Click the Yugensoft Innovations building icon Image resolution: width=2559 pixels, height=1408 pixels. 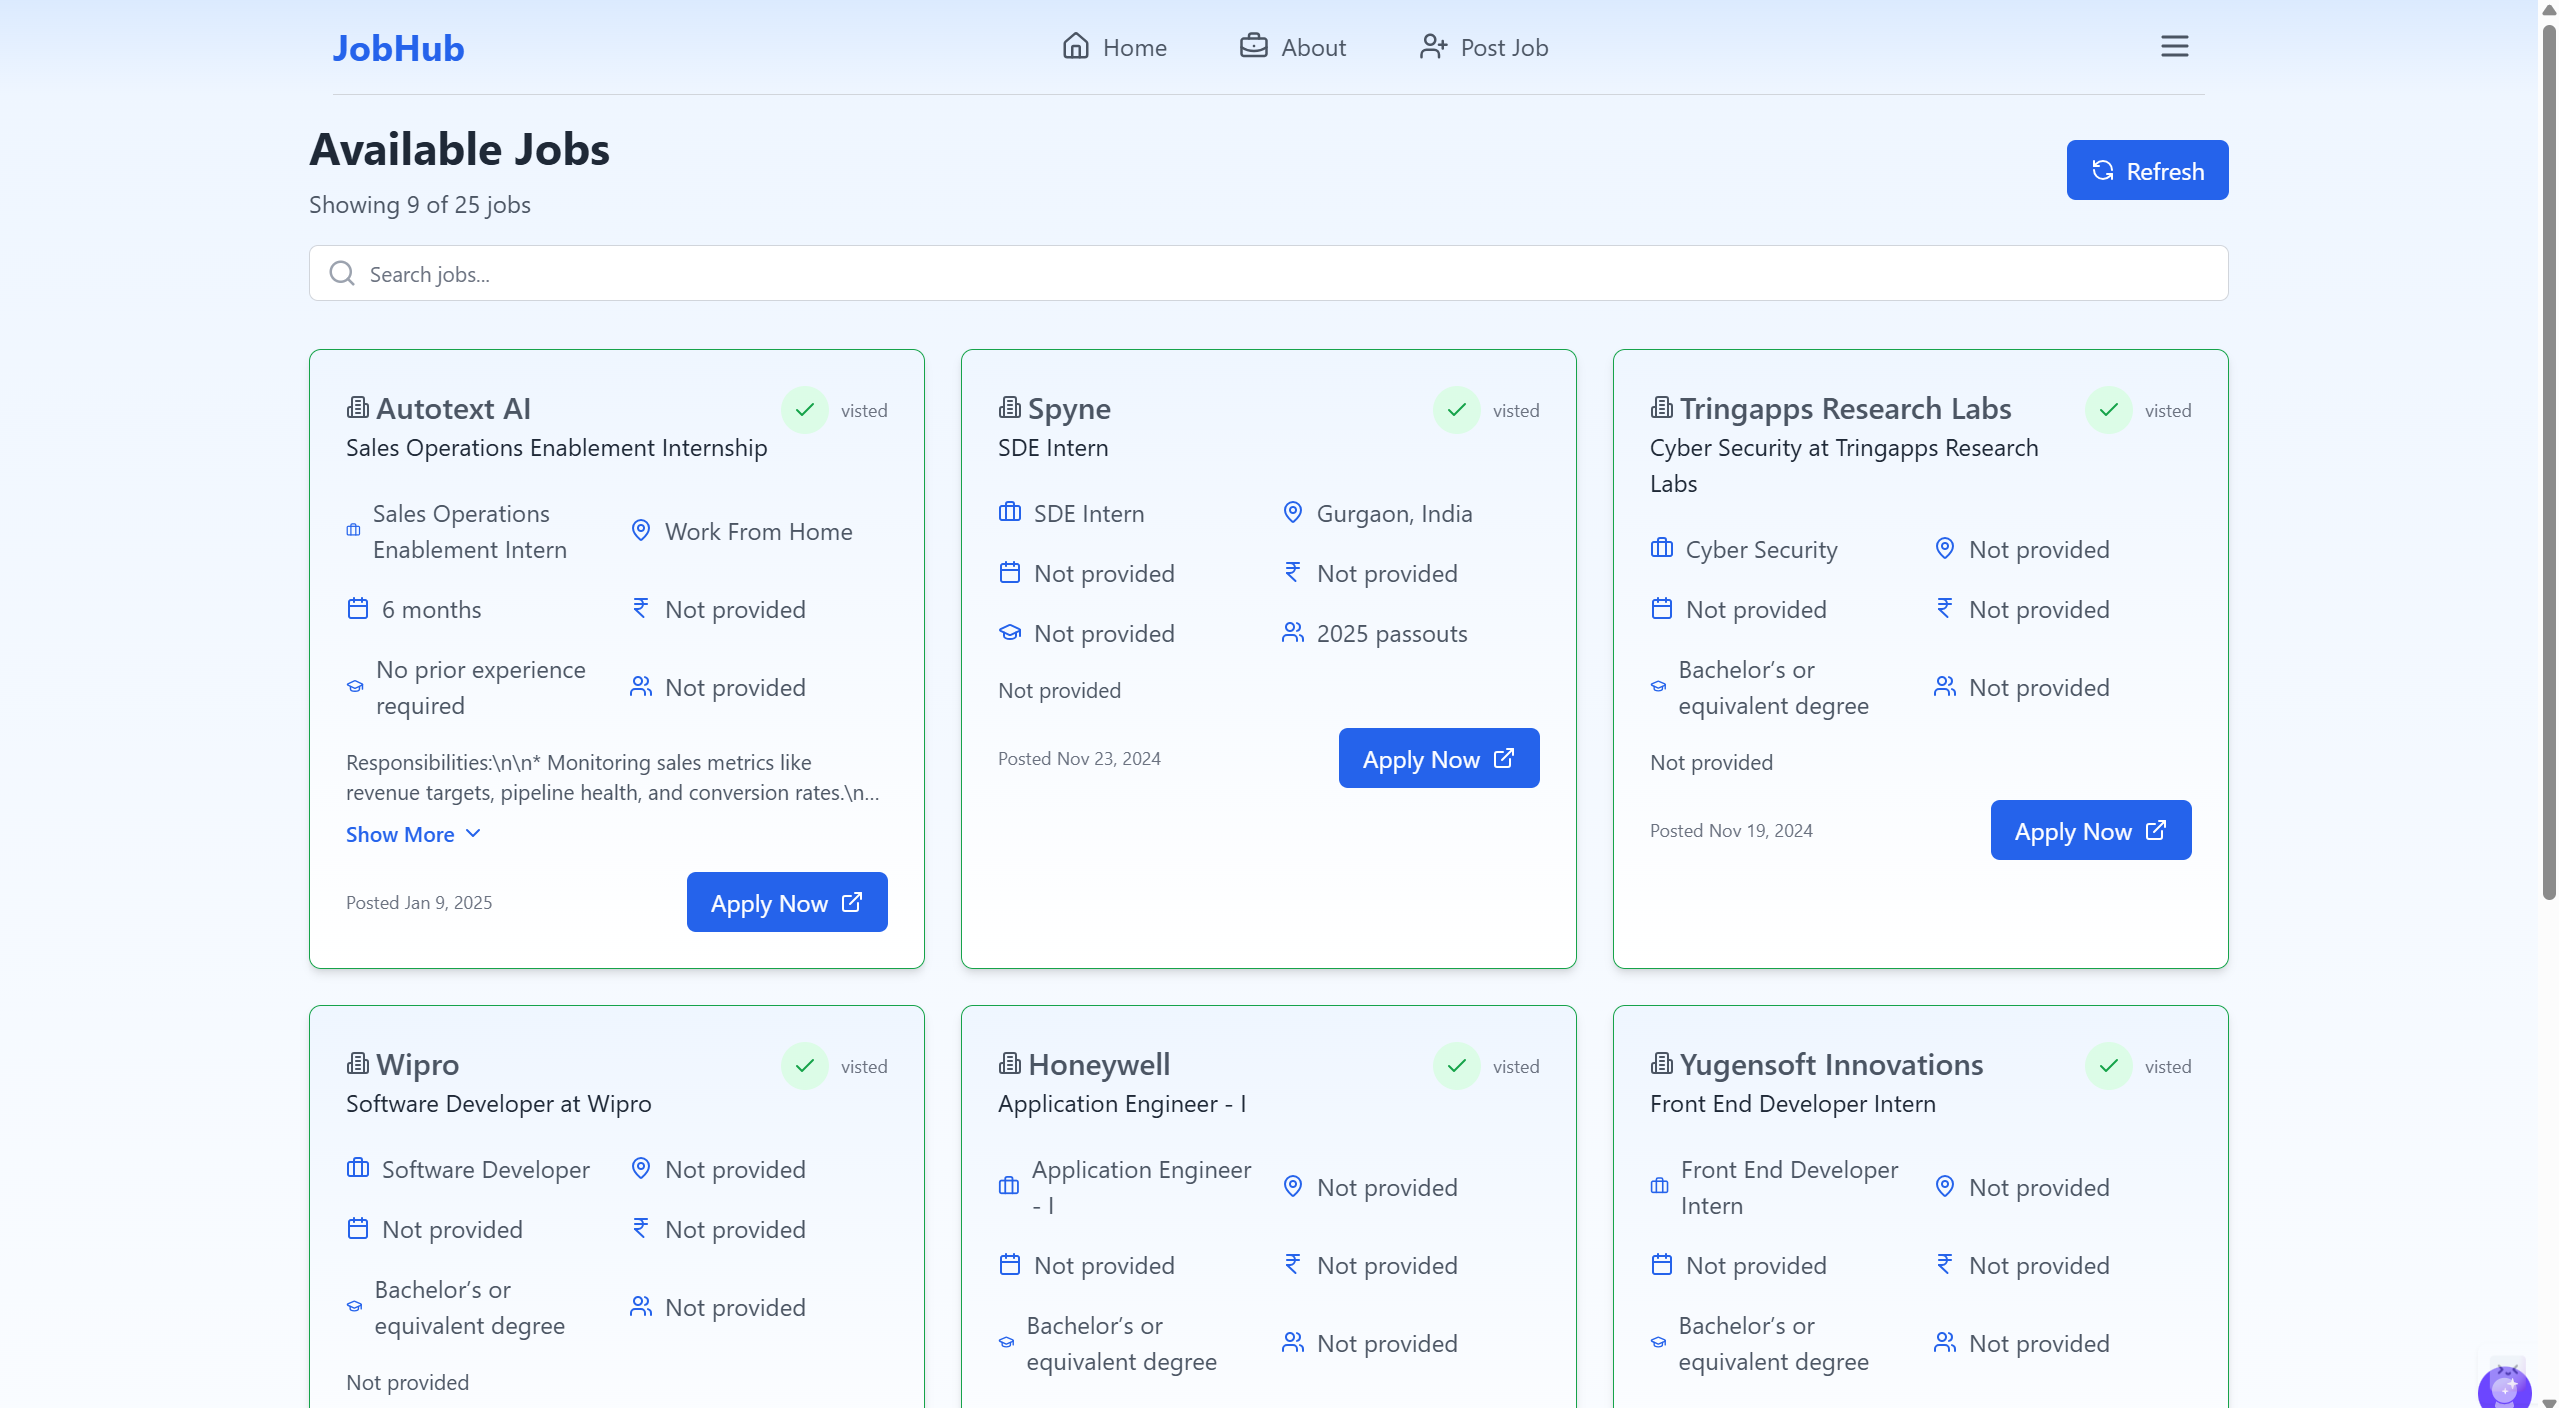tap(1661, 1064)
